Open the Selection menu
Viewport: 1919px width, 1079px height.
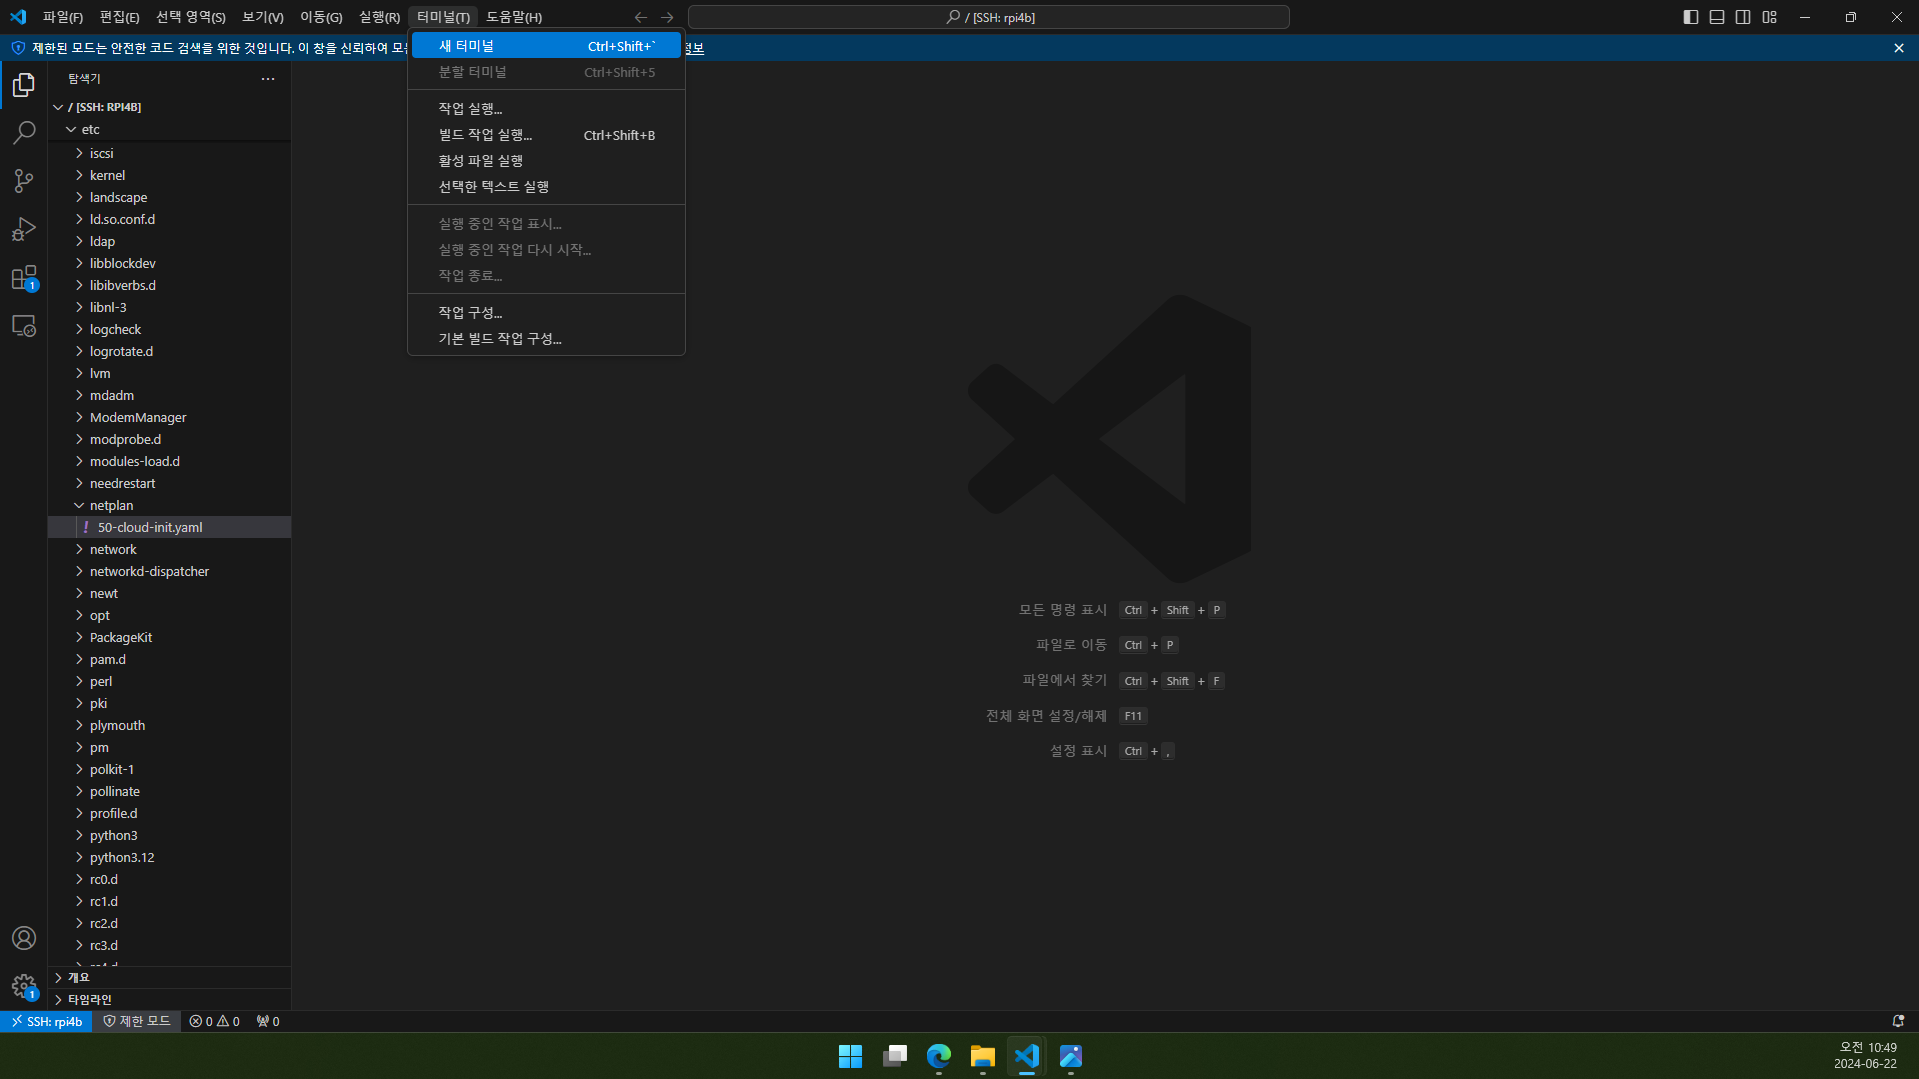tap(191, 17)
